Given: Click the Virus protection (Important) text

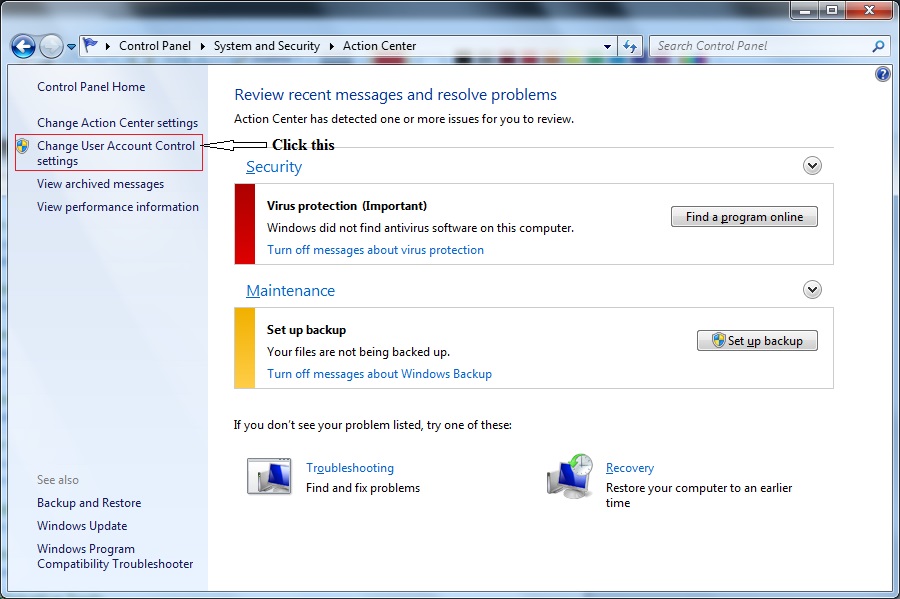Looking at the screenshot, I should tap(347, 205).
